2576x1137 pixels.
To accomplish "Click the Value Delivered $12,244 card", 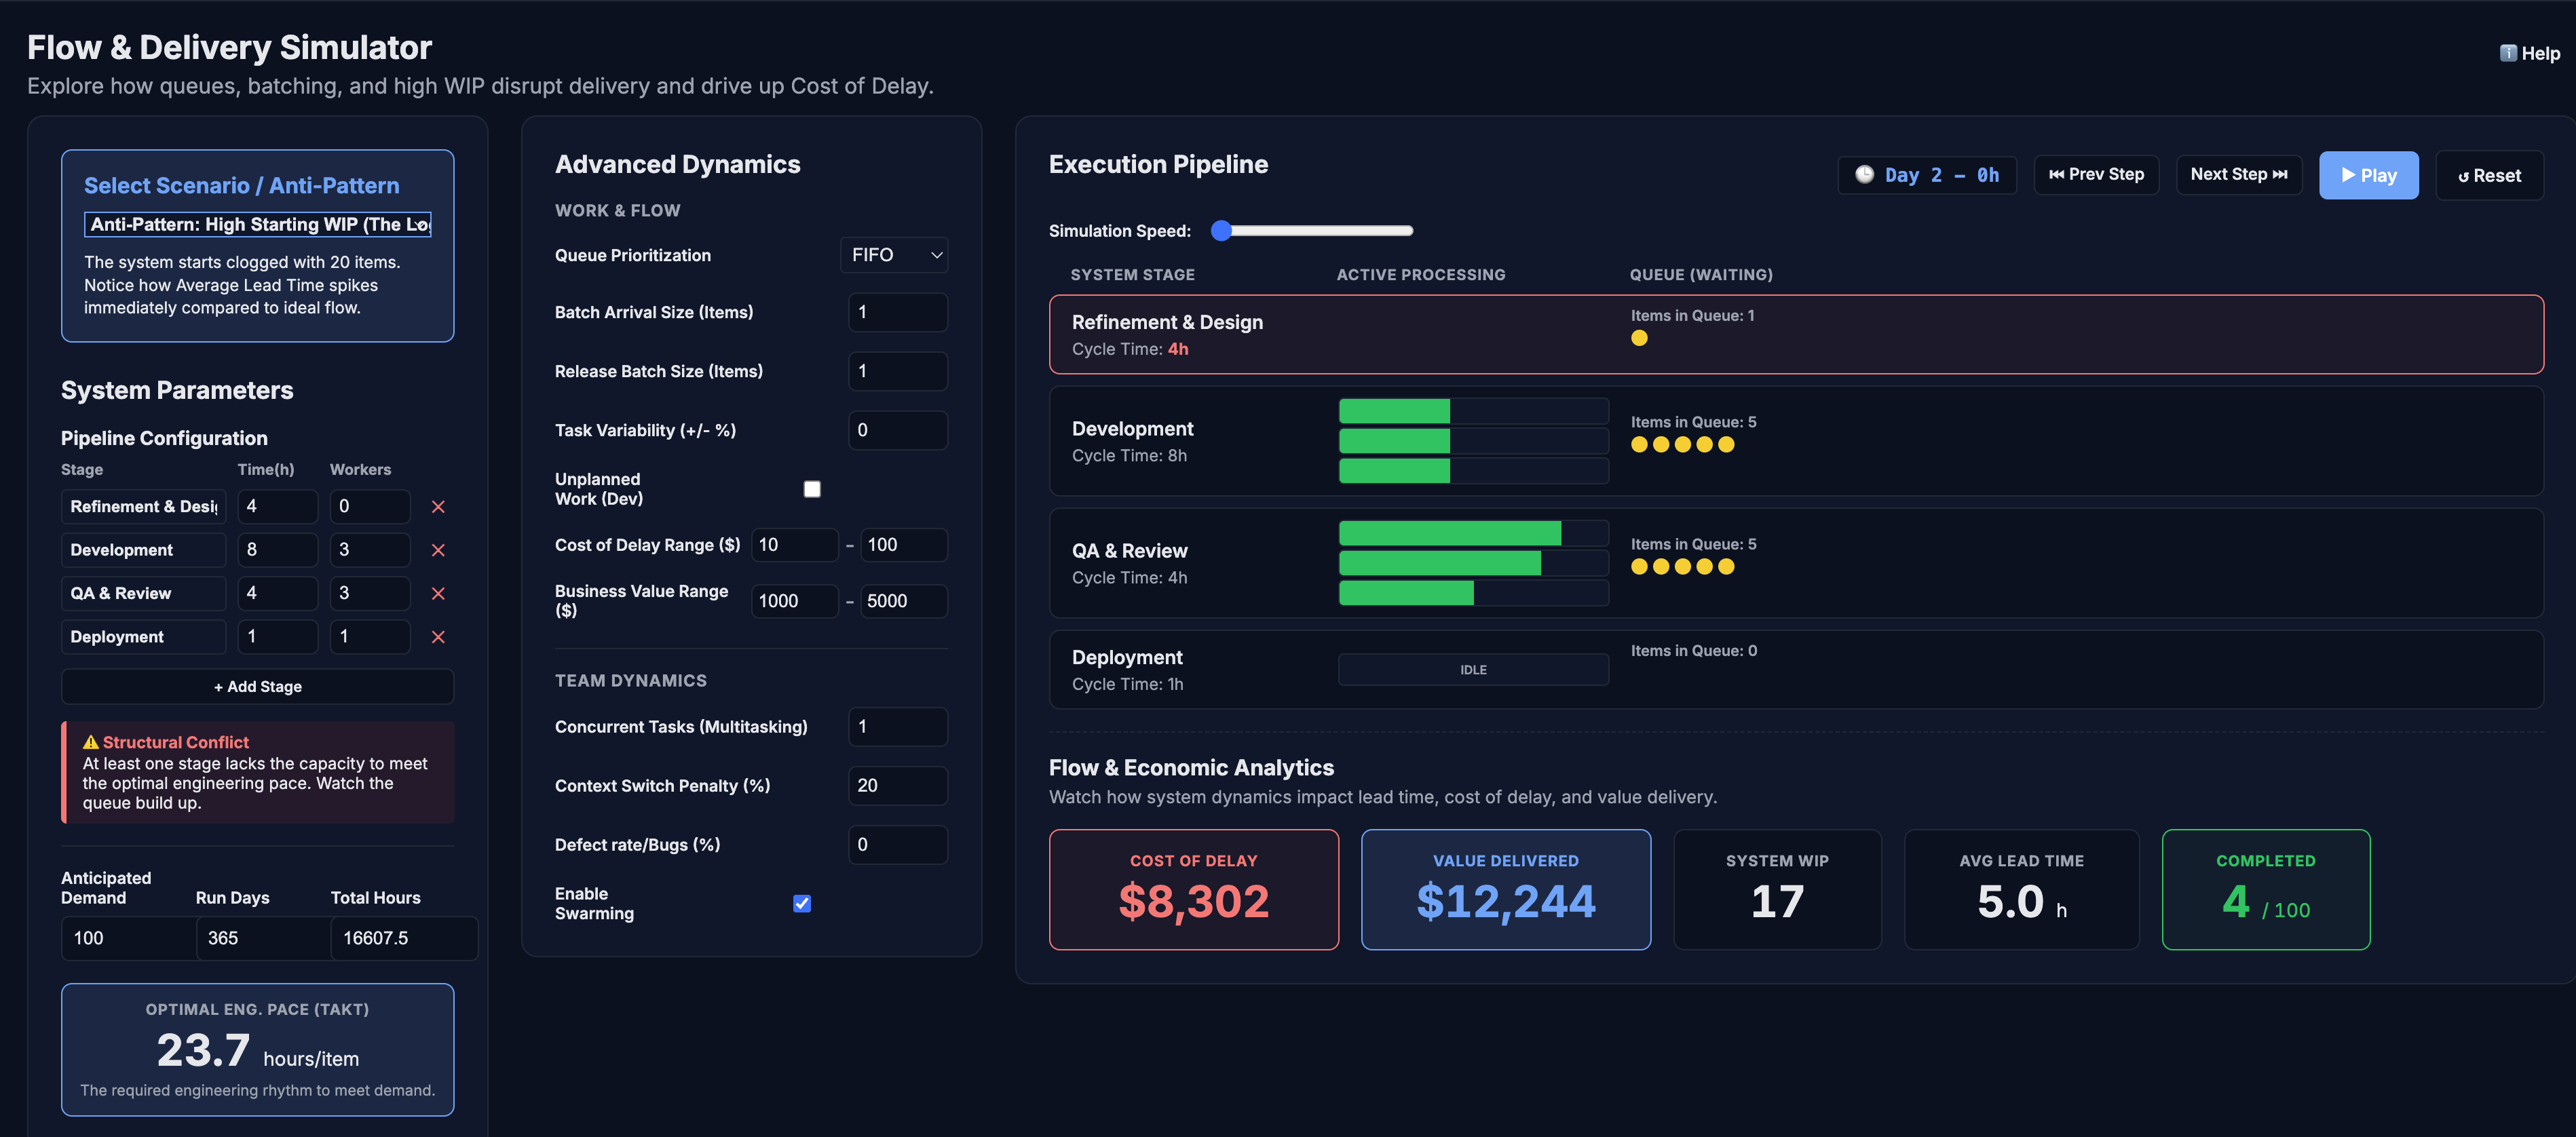I will point(1505,890).
